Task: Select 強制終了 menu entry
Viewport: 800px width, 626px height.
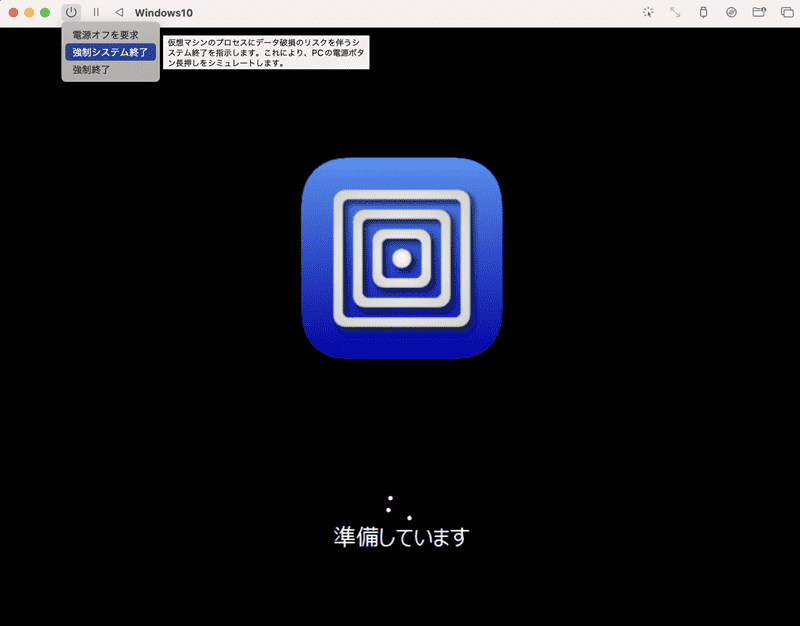Action: coord(110,69)
